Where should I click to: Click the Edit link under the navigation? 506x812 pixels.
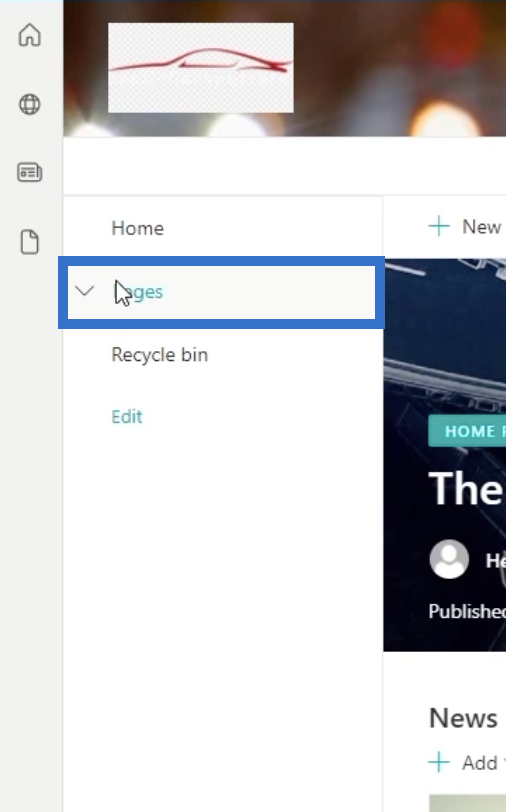tap(126, 416)
